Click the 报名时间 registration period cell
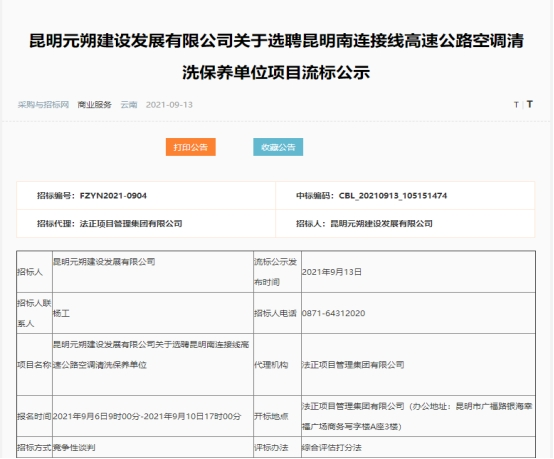The height and width of the screenshot is (459, 554). pos(153,416)
